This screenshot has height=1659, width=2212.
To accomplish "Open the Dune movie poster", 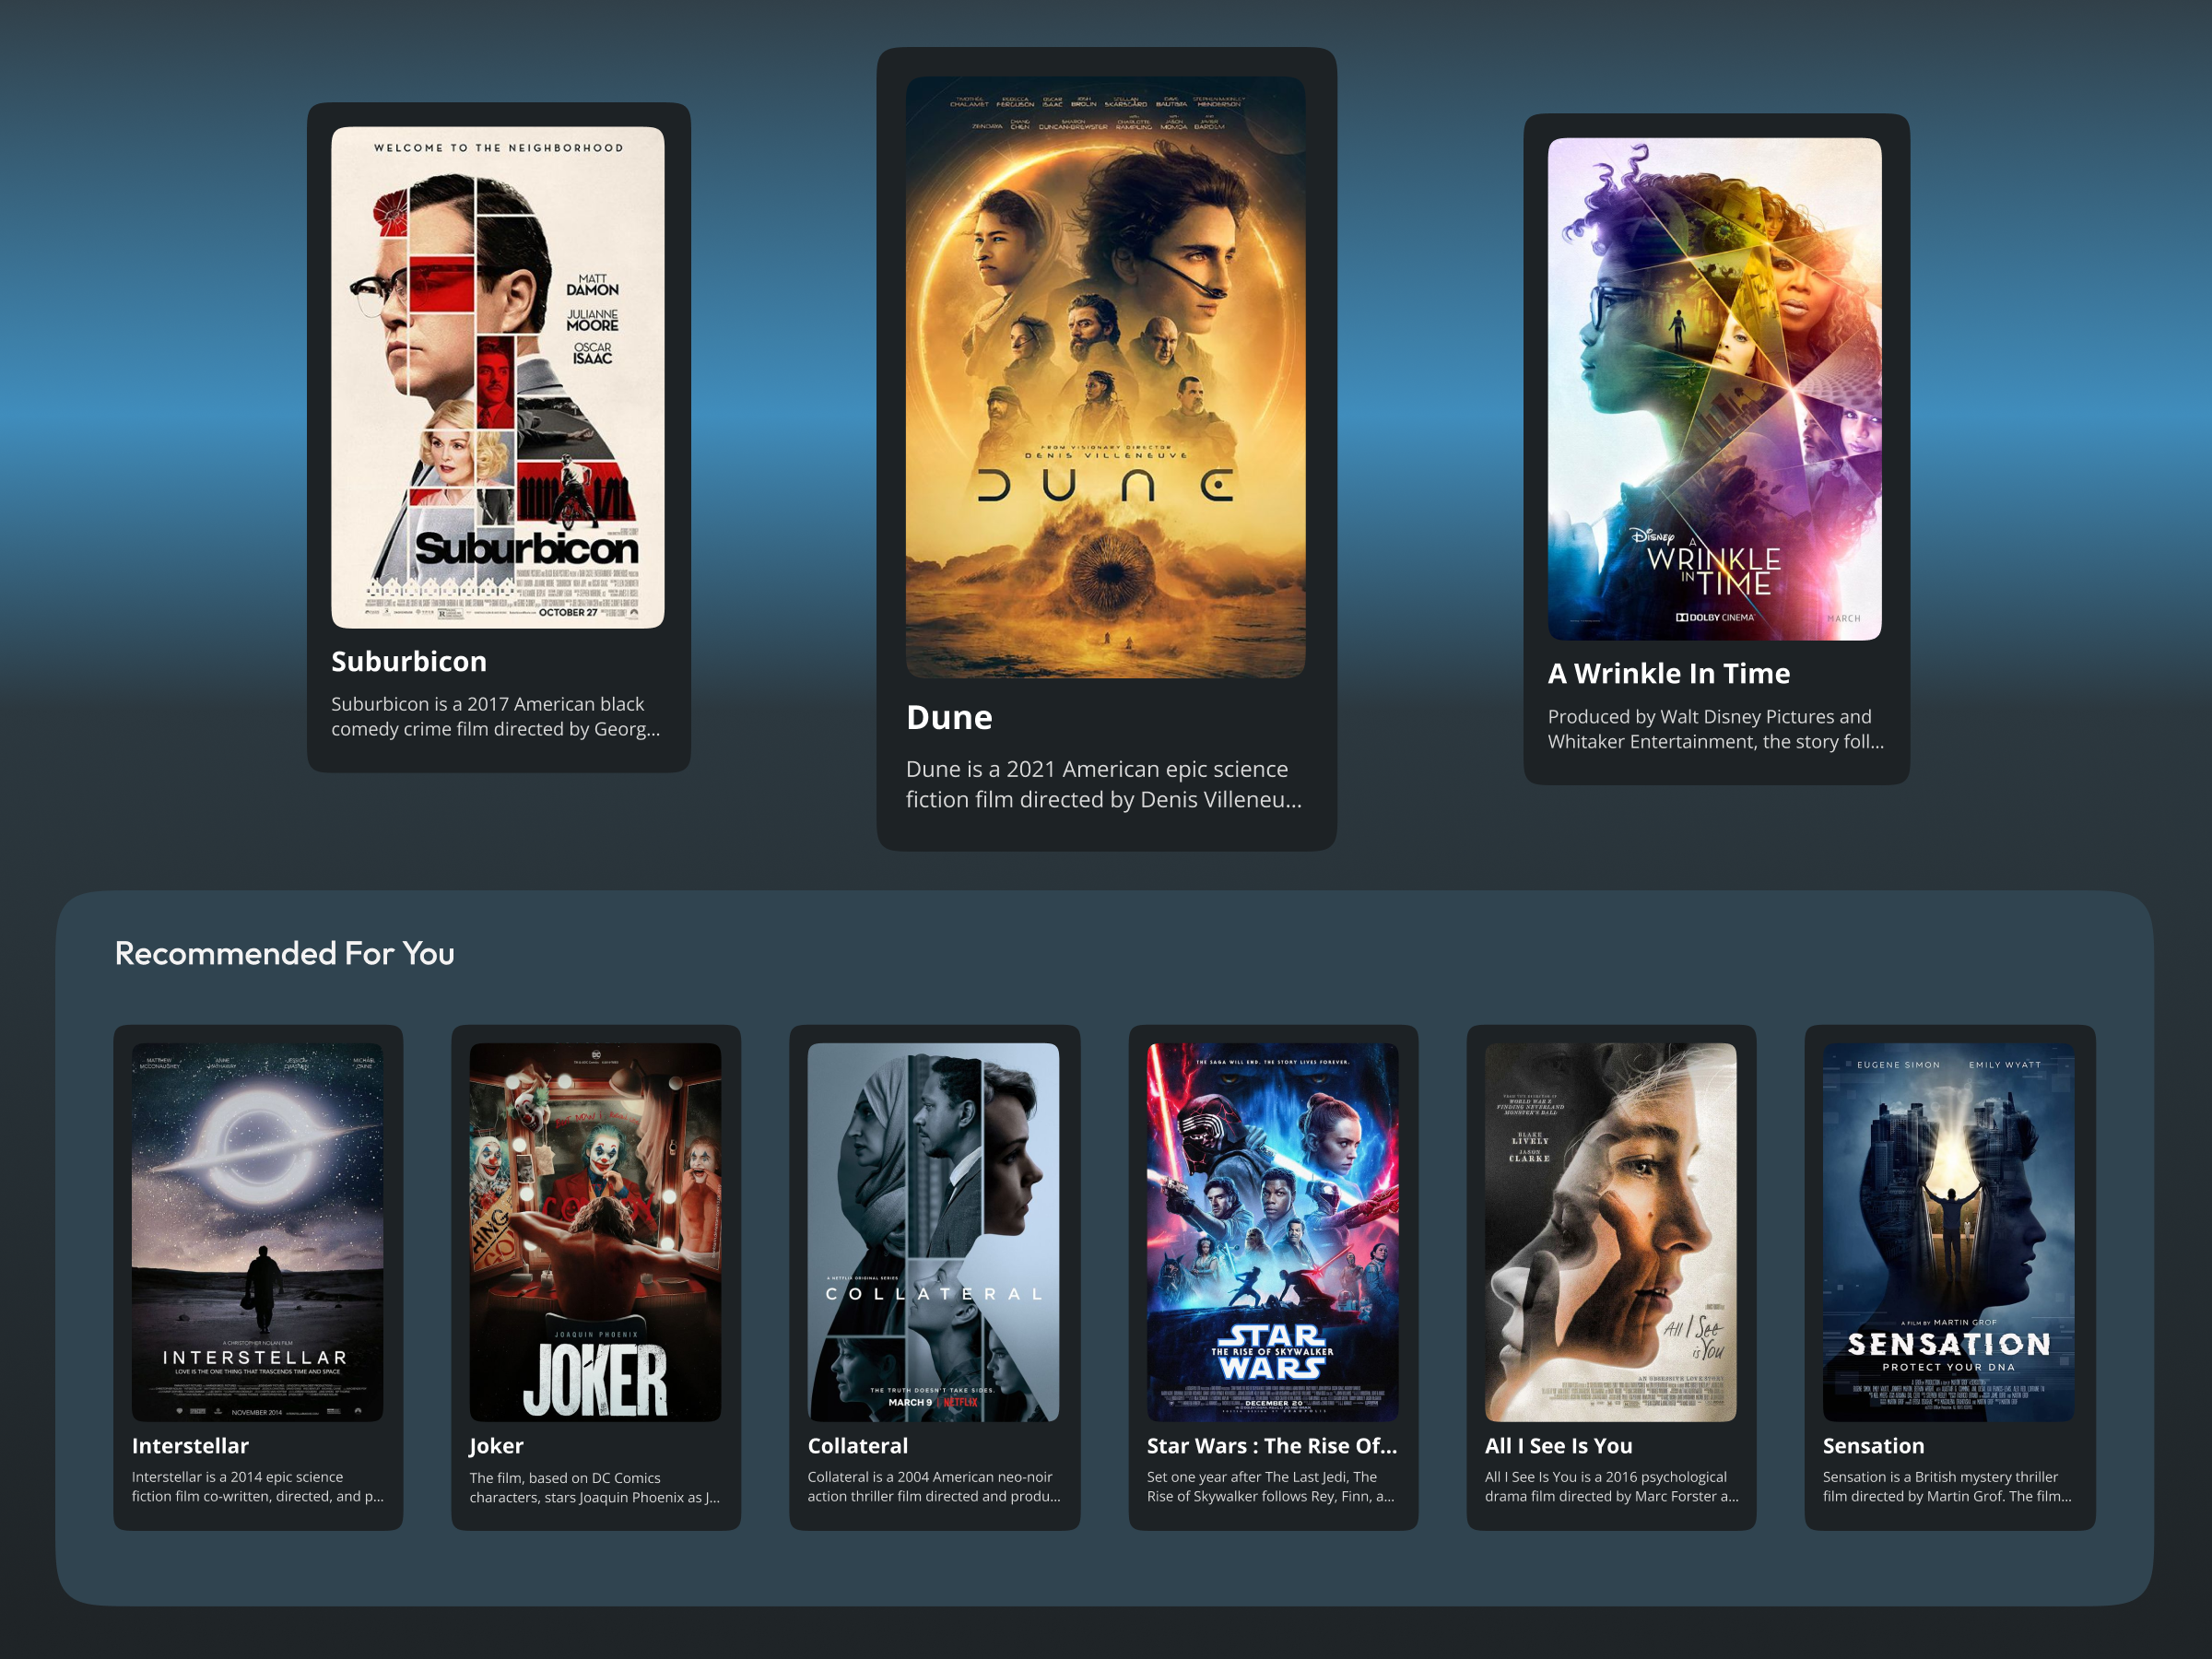I will point(1105,377).
